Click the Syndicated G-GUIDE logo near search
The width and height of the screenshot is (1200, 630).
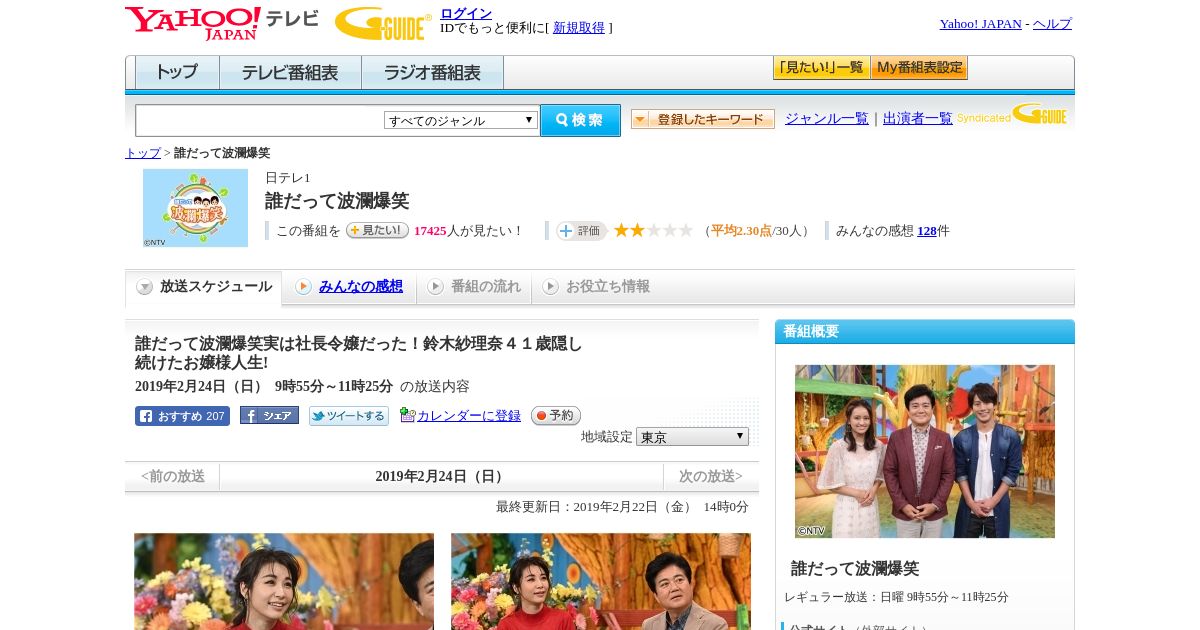coord(1011,114)
